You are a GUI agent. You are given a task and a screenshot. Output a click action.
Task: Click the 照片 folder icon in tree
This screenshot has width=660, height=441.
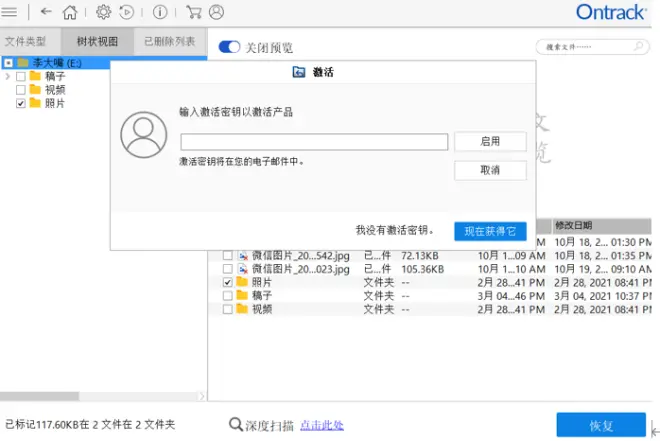pos(35,103)
